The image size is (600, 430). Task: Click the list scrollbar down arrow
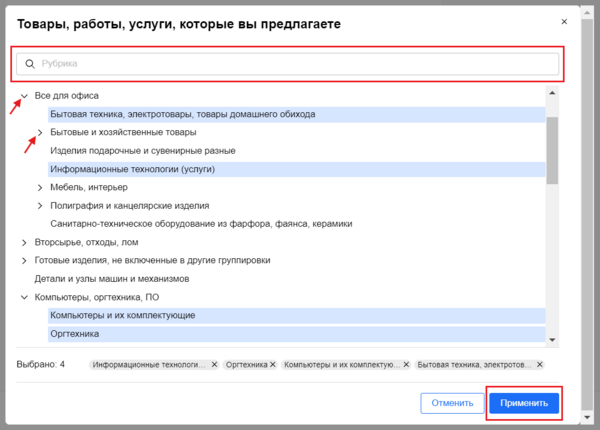click(x=552, y=340)
